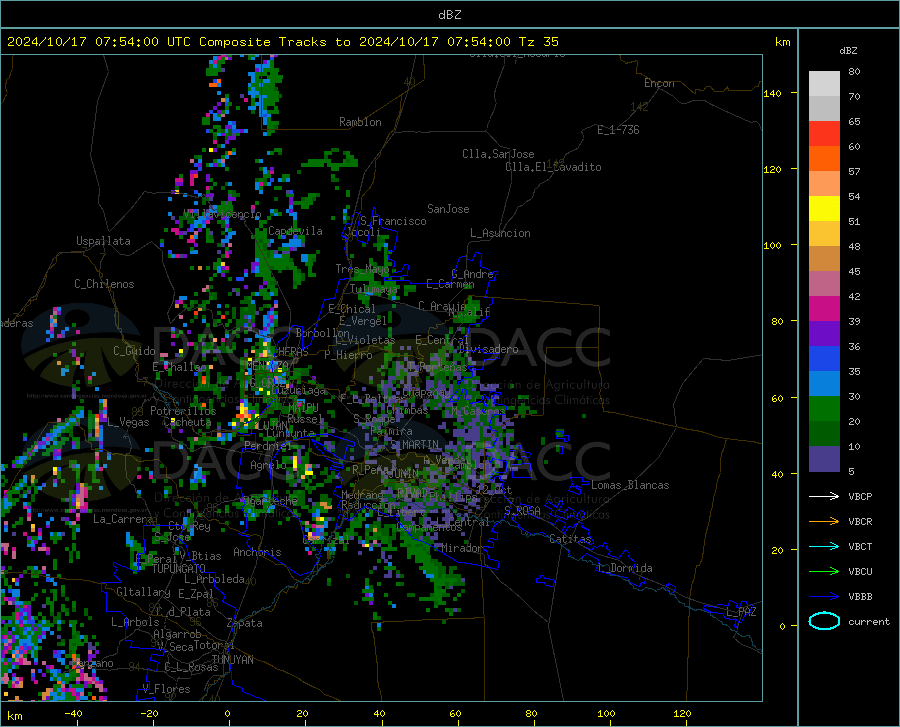The width and height of the screenshot is (900, 727).
Task: Click the Encon place label
Action: (x=659, y=83)
